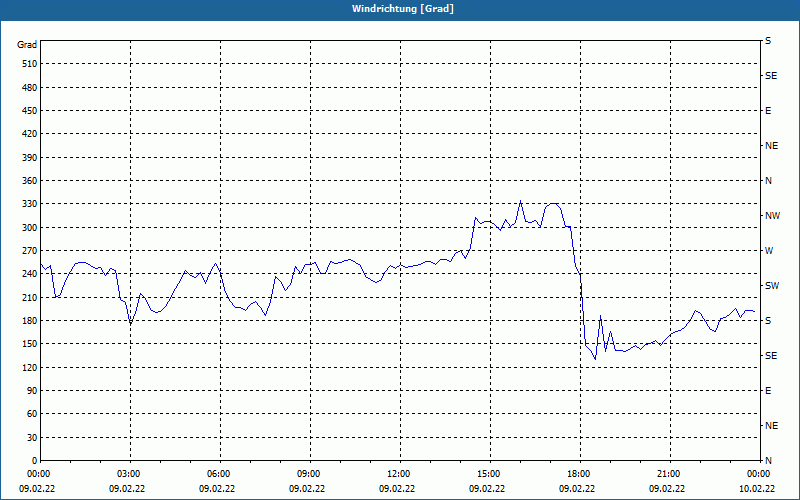Click the 330 degree axis label
Image resolution: width=800 pixels, height=500 pixels.
pyautogui.click(x=30, y=204)
